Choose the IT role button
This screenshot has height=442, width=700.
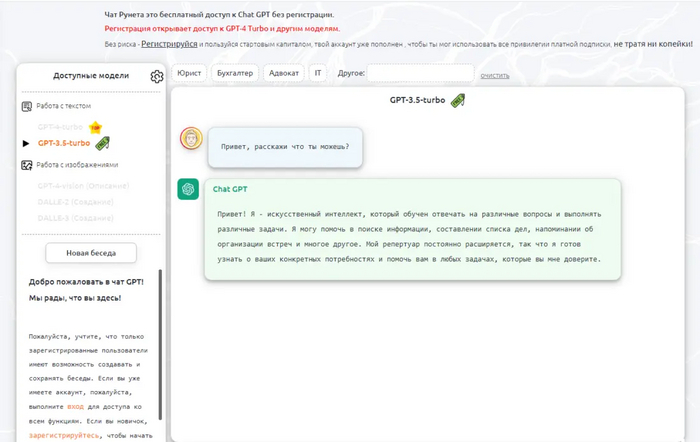tap(318, 73)
